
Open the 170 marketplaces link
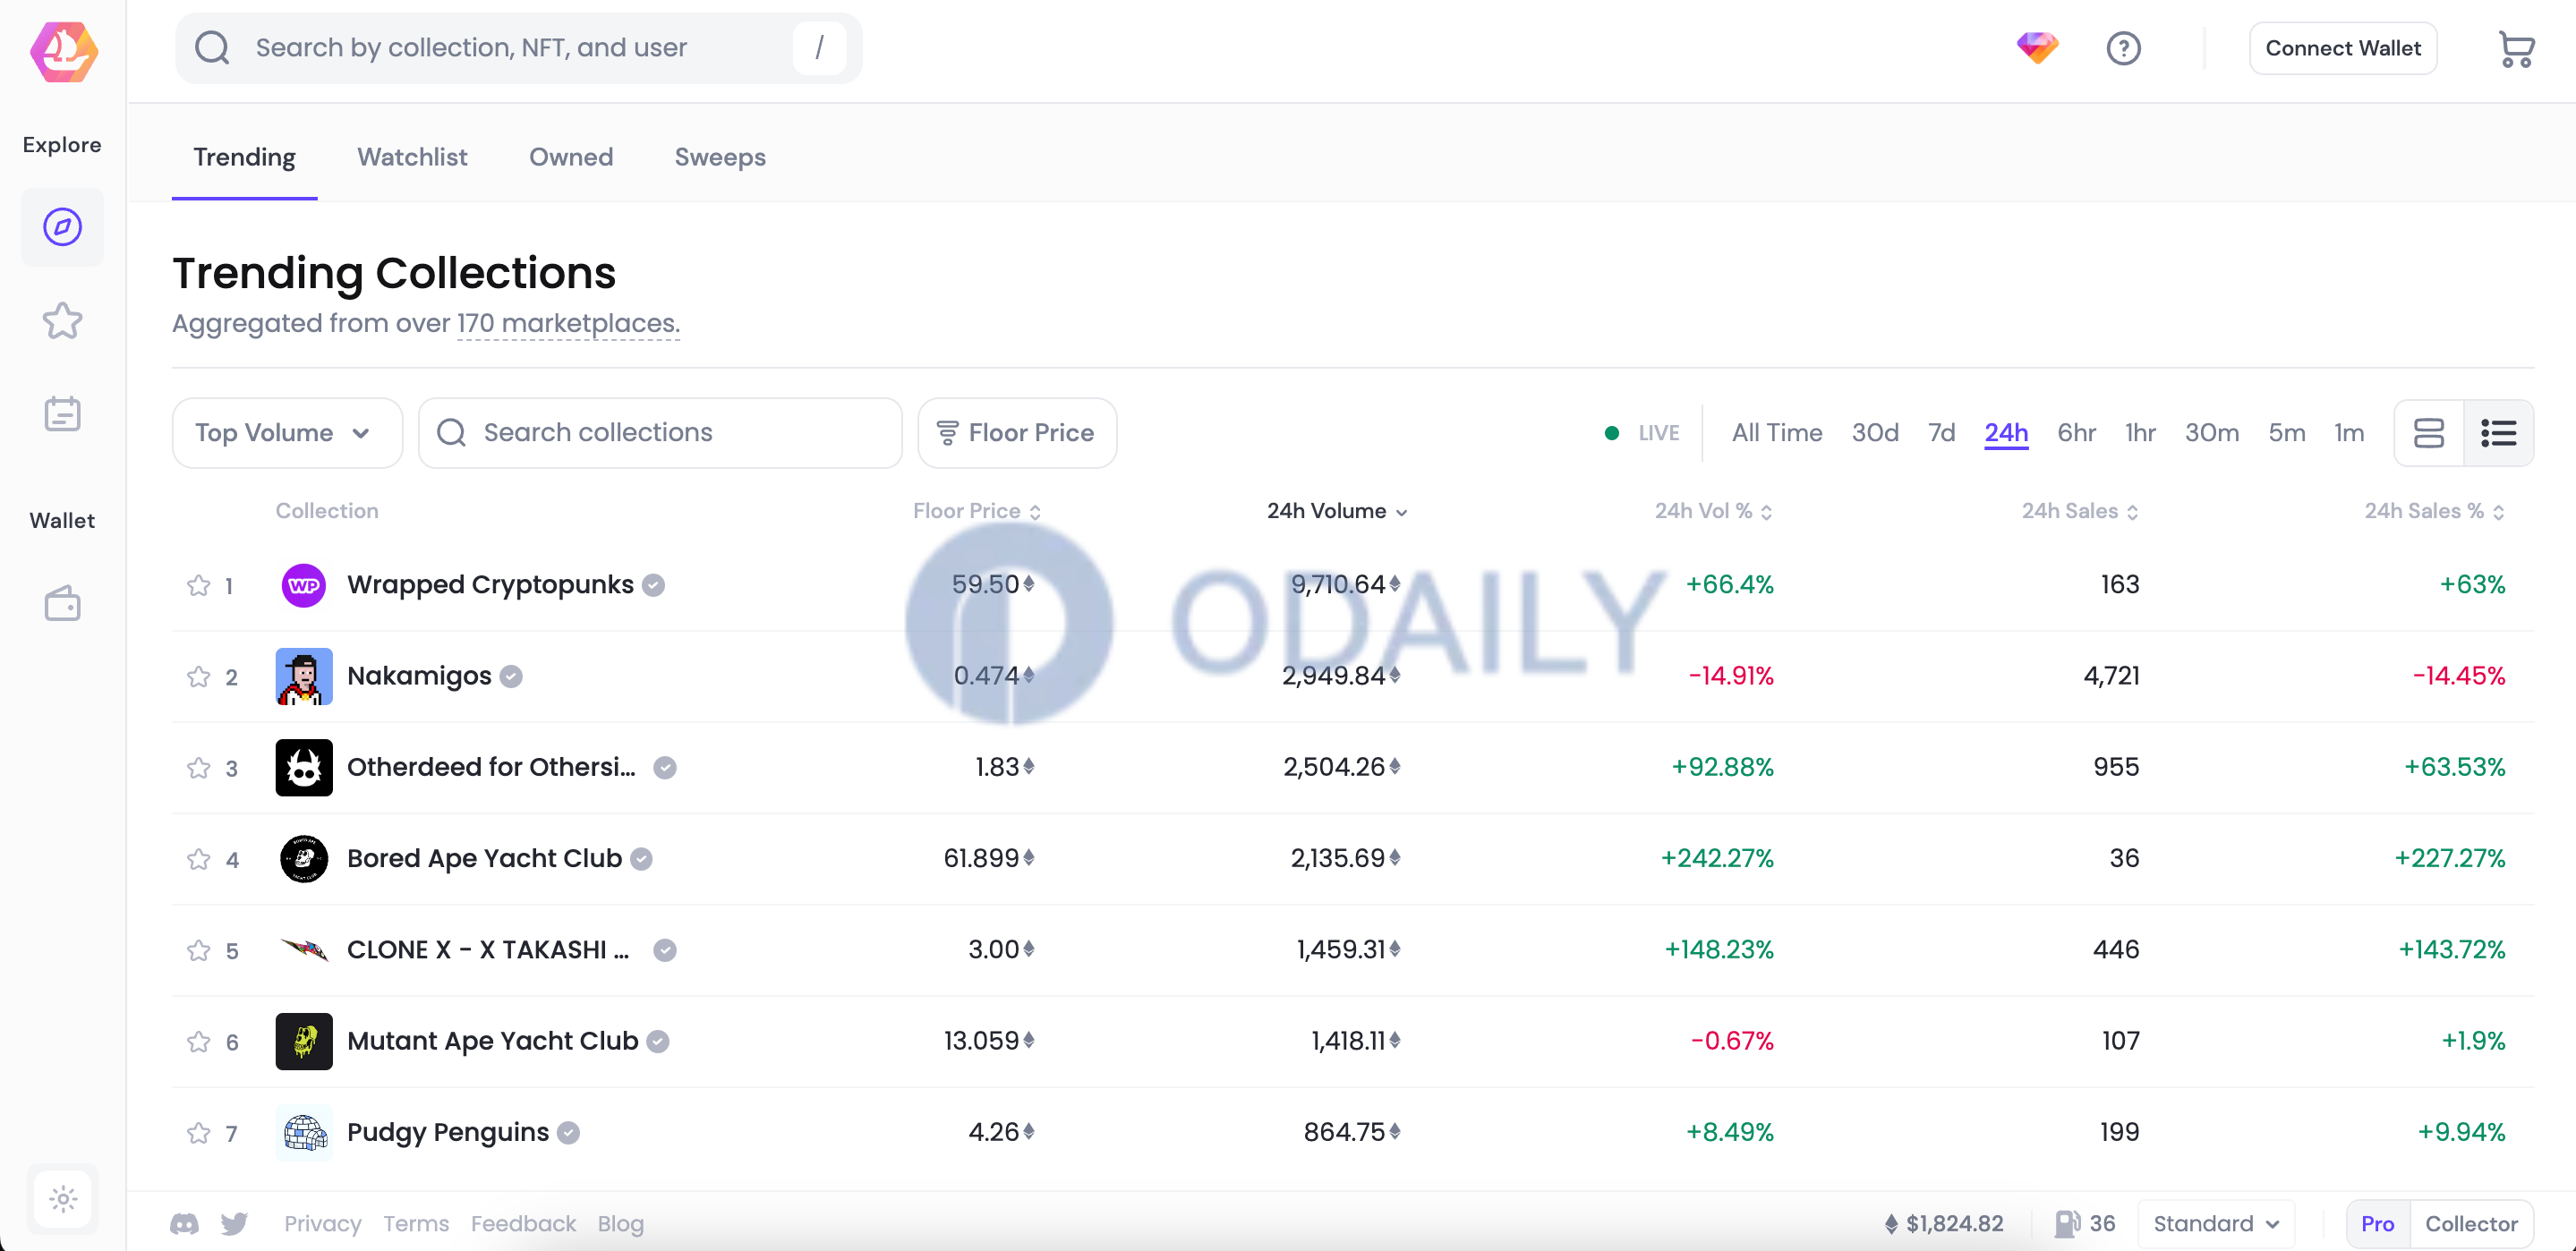coord(568,324)
